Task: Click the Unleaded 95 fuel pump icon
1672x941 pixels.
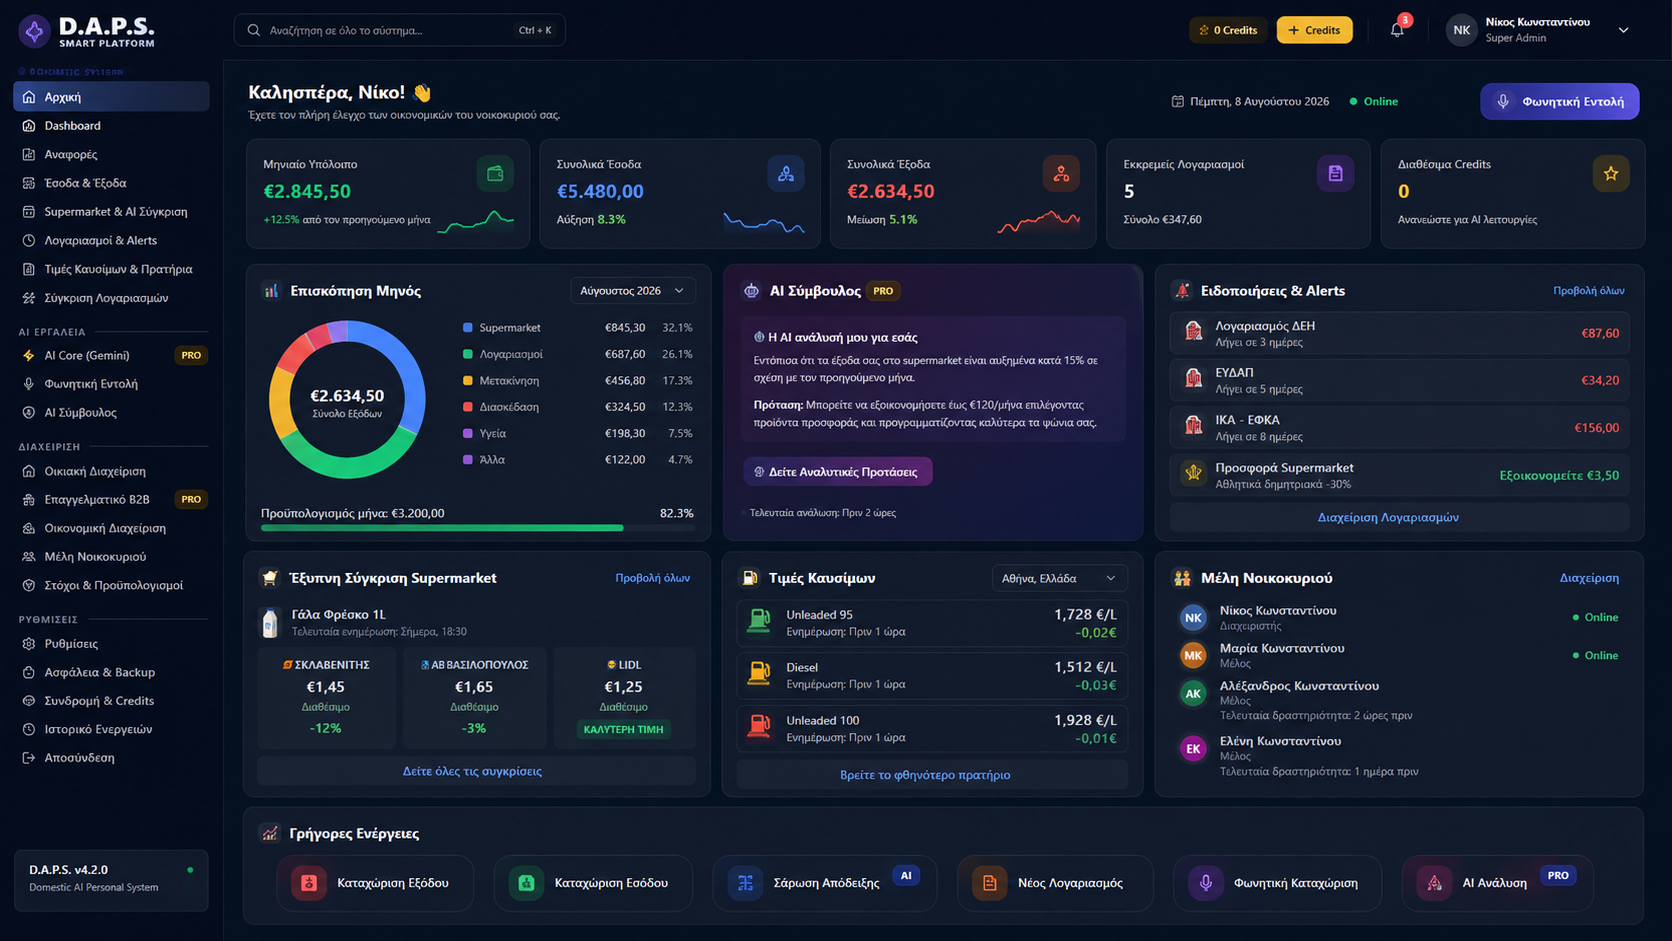Action: (759, 622)
